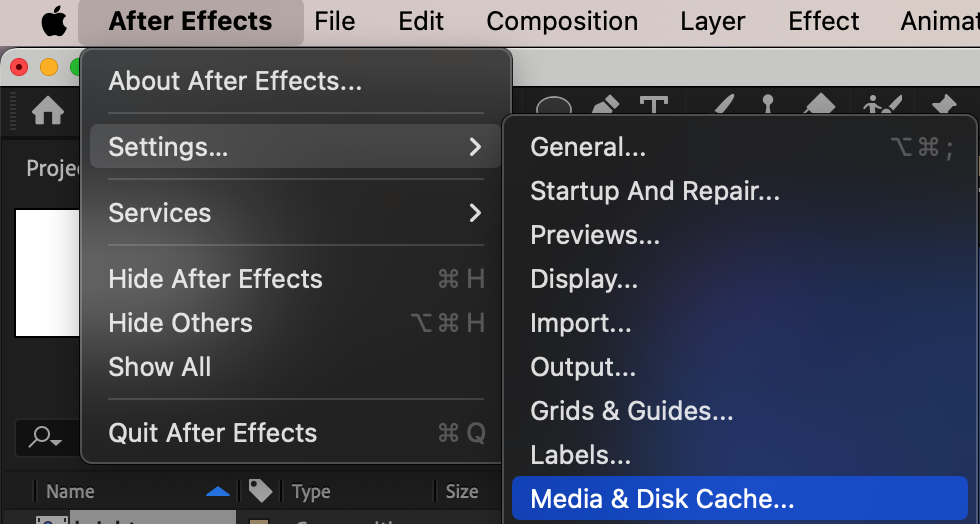The width and height of the screenshot is (980, 524).
Task: Choose Grids & Guides settings
Action: point(632,411)
